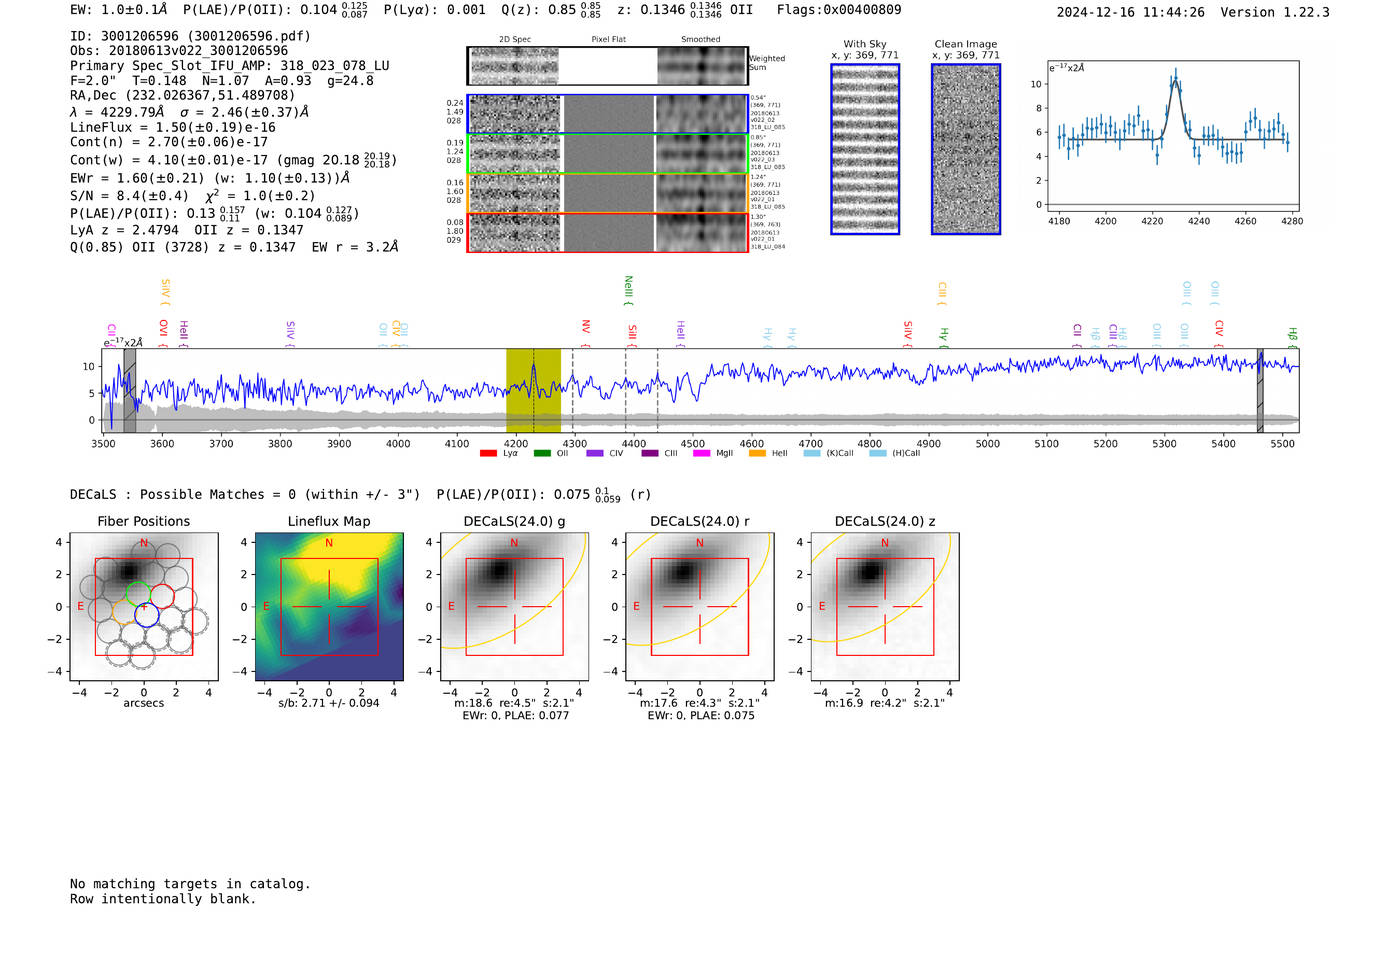Click the green Hβ line label
Image resolution: width=1400 pixels, height=953 pixels.
point(1292,336)
